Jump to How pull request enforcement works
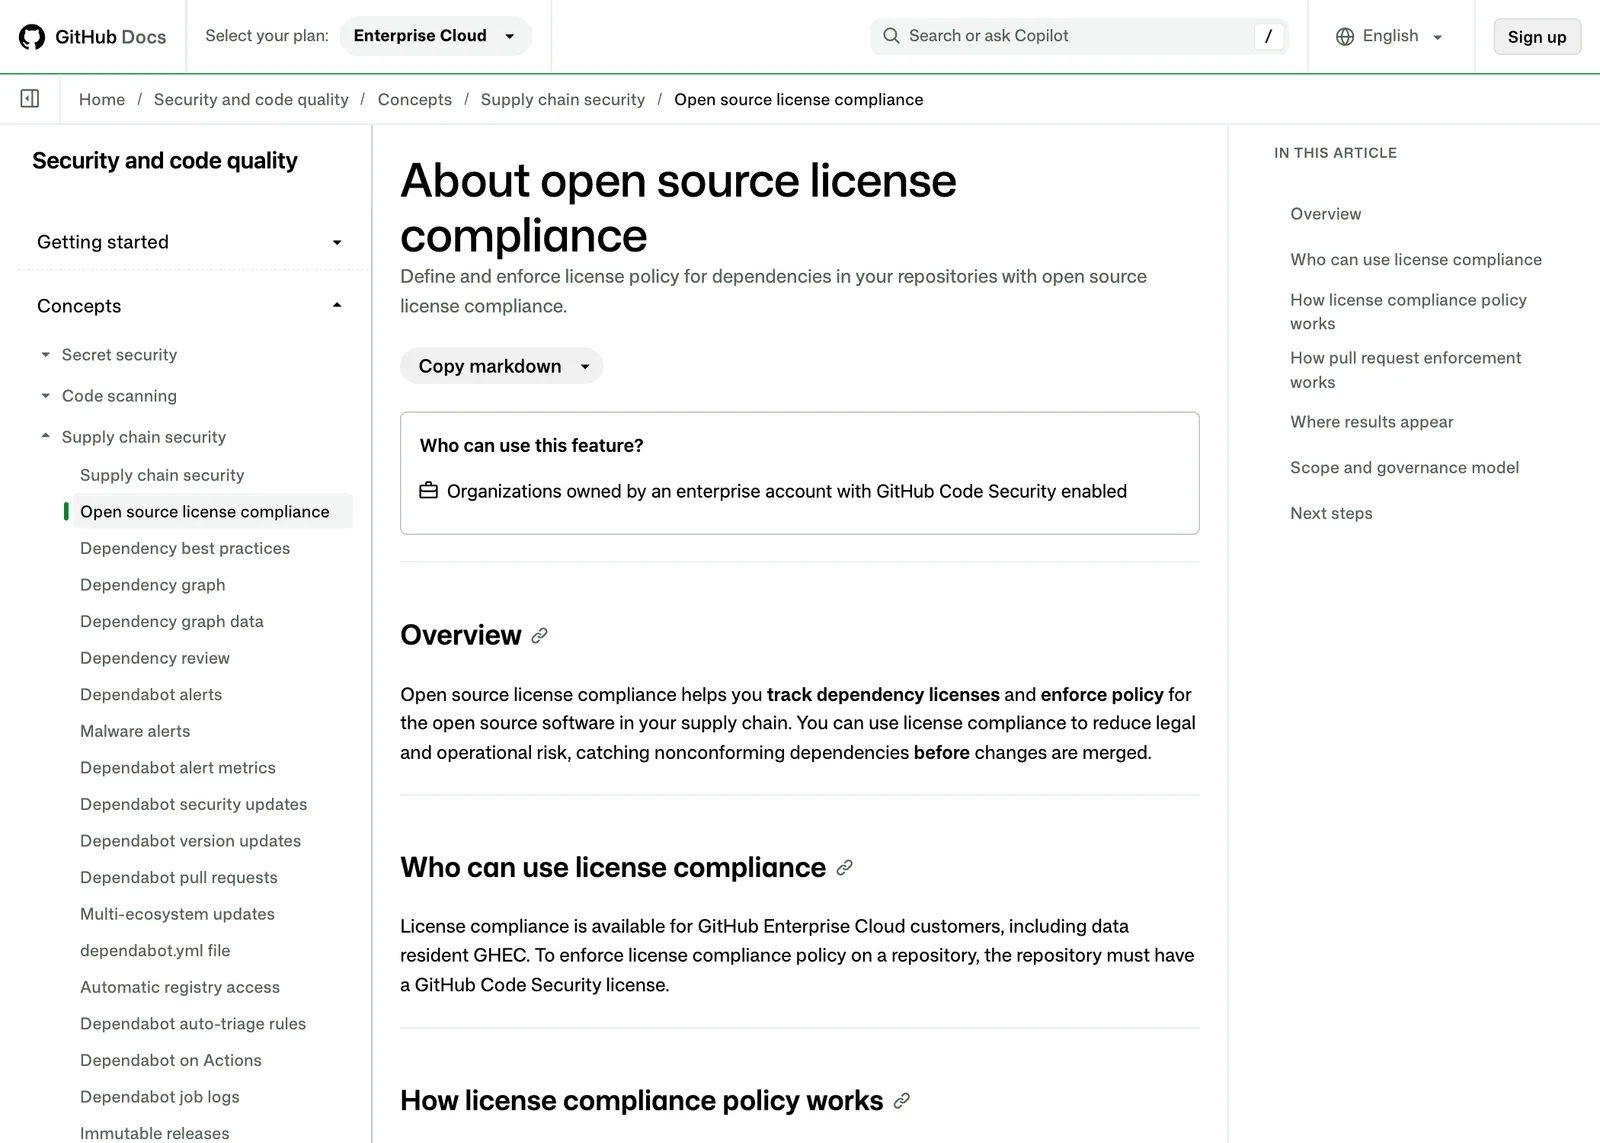The height and width of the screenshot is (1143, 1600). click(1405, 370)
